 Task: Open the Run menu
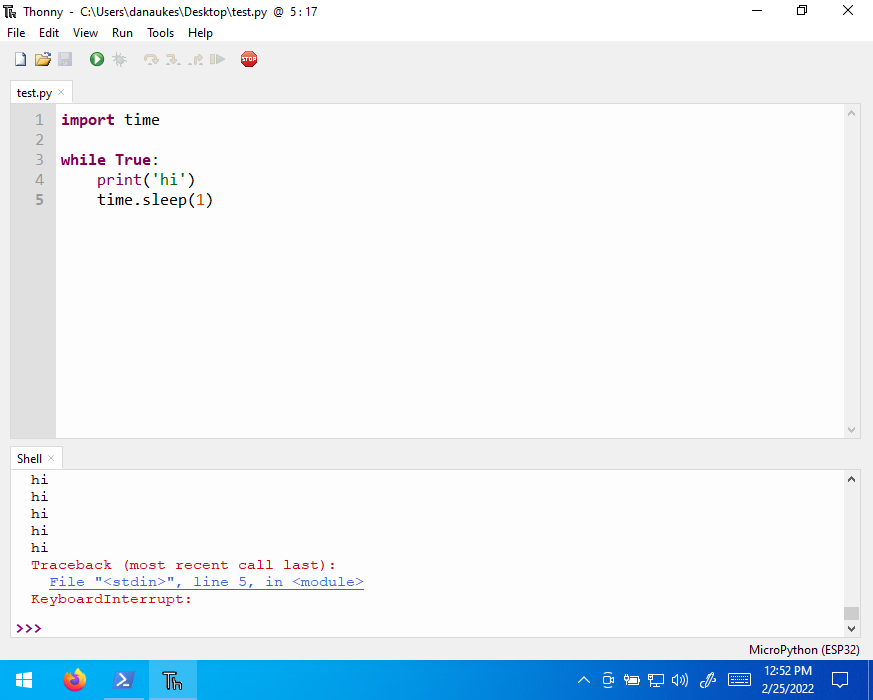122,33
